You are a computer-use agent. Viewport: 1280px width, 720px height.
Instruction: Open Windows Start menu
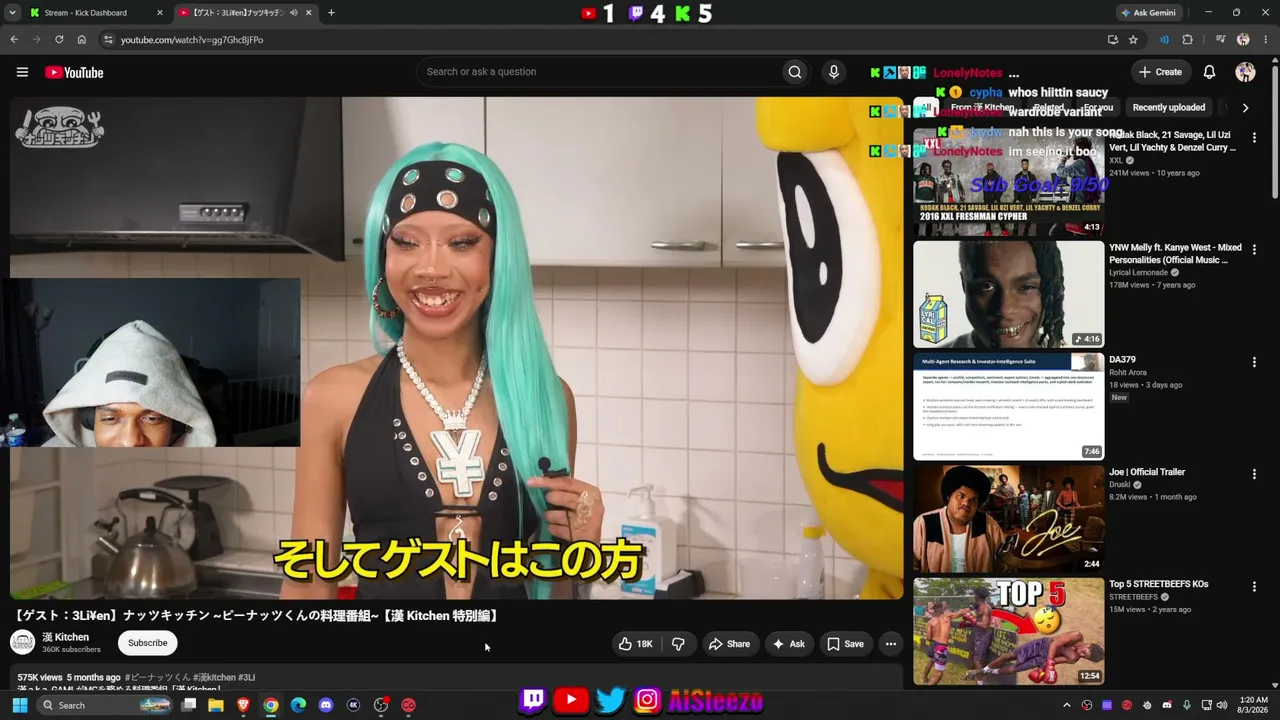[19, 705]
